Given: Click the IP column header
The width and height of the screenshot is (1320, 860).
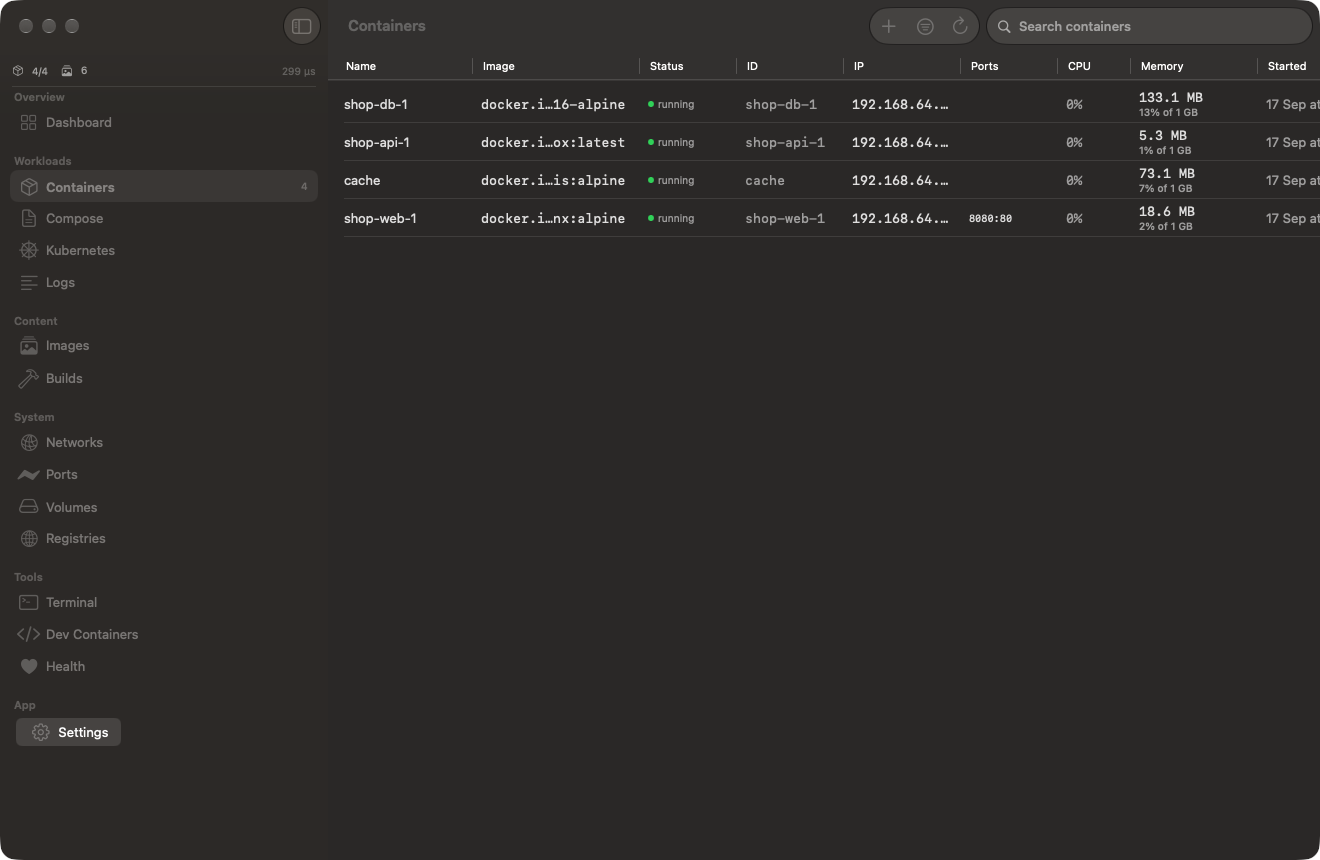Looking at the screenshot, I should pos(859,66).
